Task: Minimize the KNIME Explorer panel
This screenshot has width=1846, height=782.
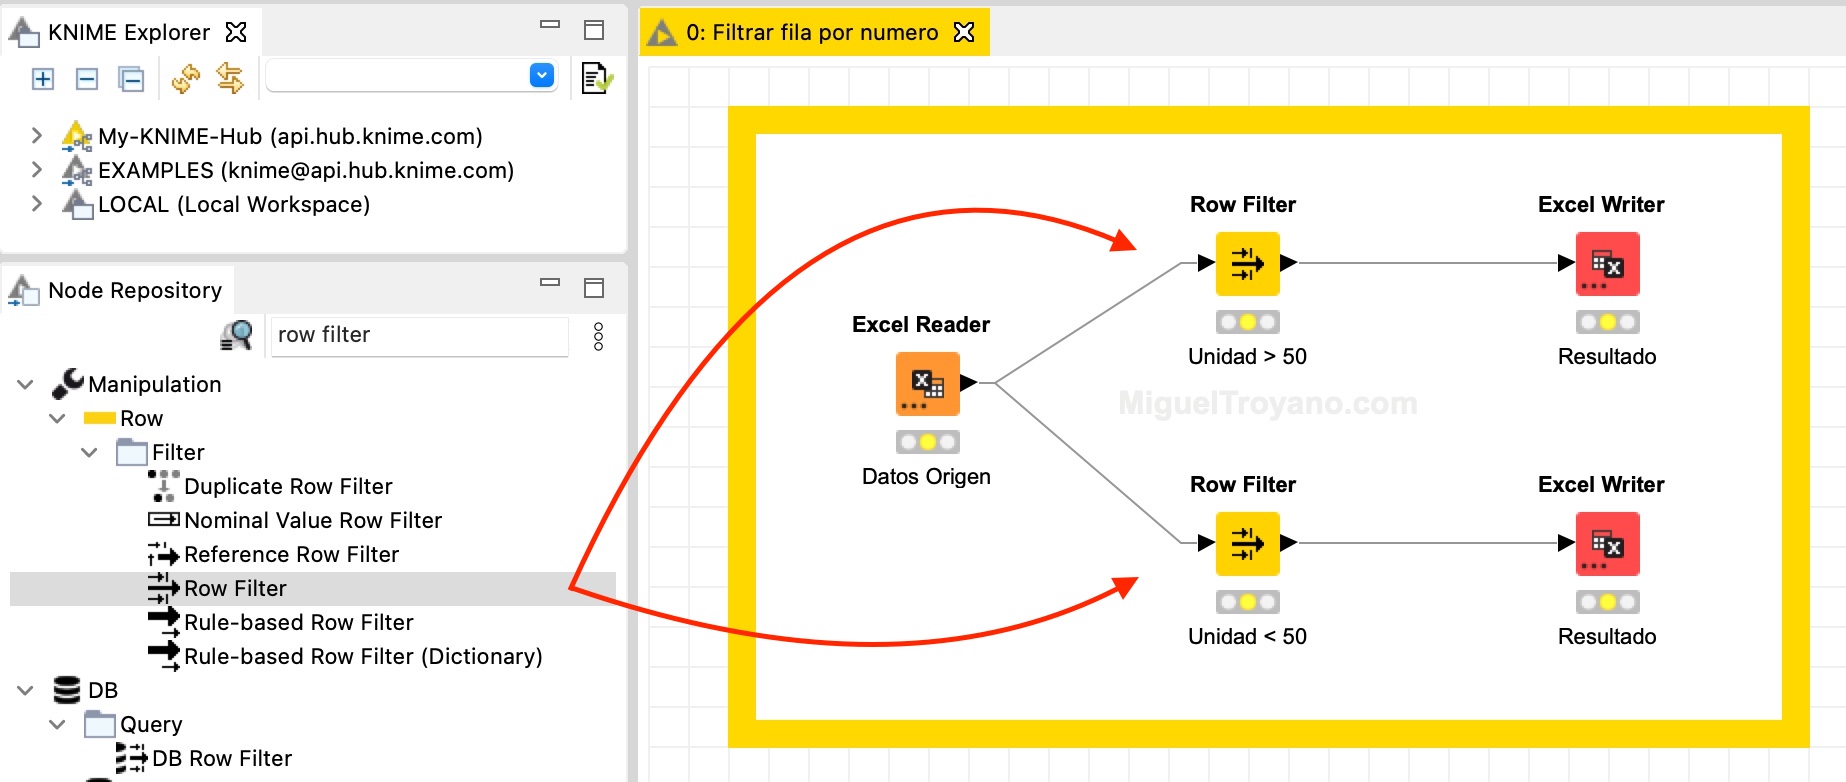Action: [550, 25]
